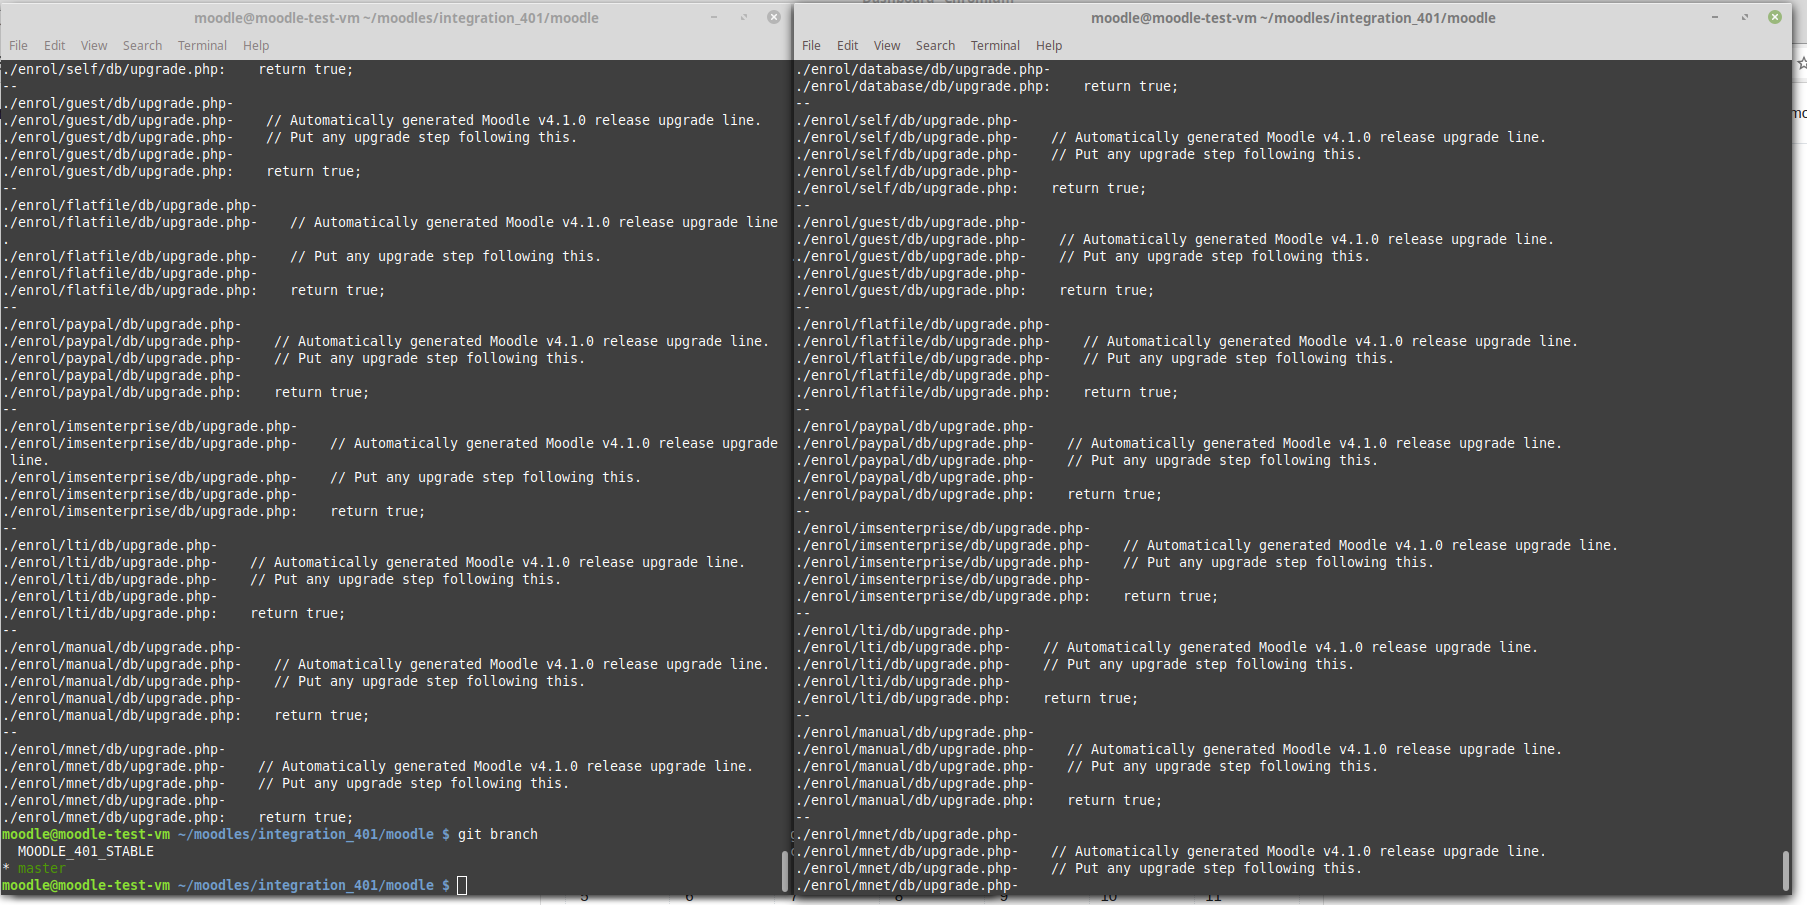Click './enrol/imsenterprise/db/upgrade.php:' return line in left terminal

(214, 511)
